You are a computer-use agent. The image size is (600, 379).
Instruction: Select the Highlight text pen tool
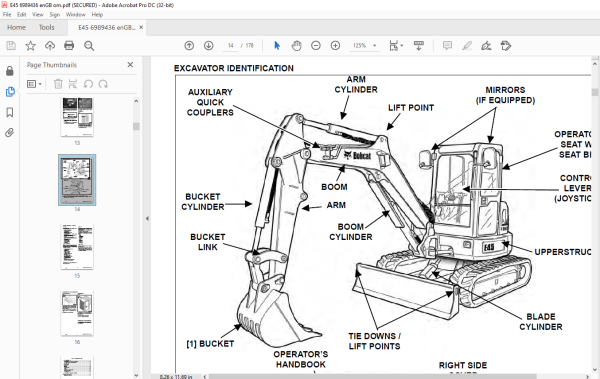(x=467, y=46)
